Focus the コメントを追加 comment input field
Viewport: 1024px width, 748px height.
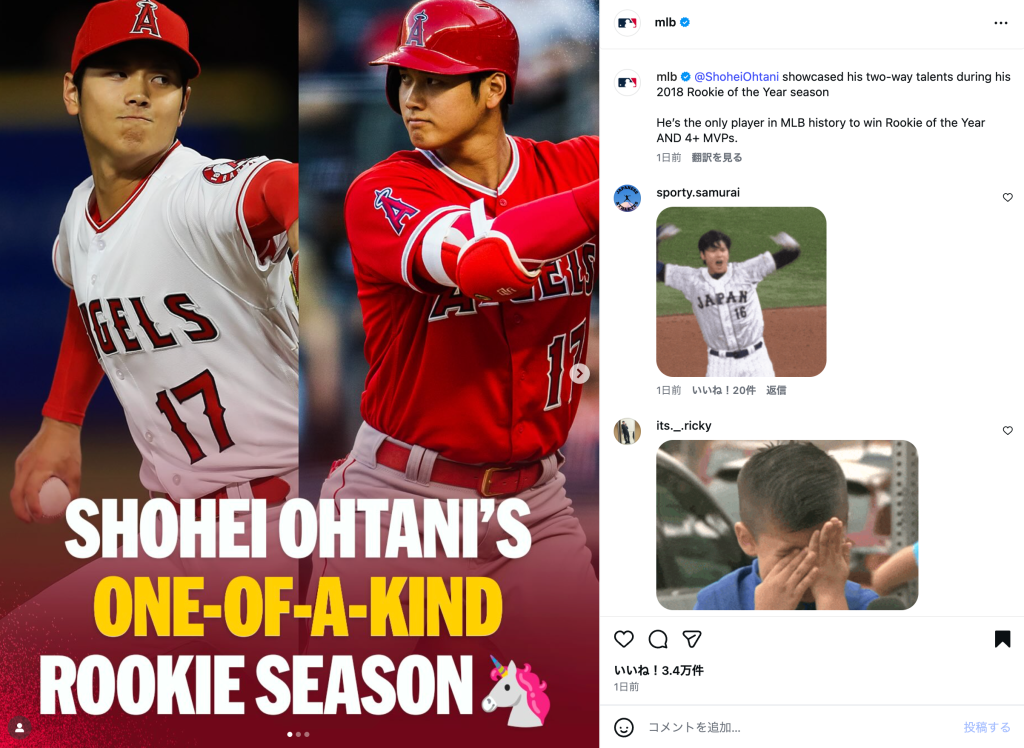click(800, 727)
